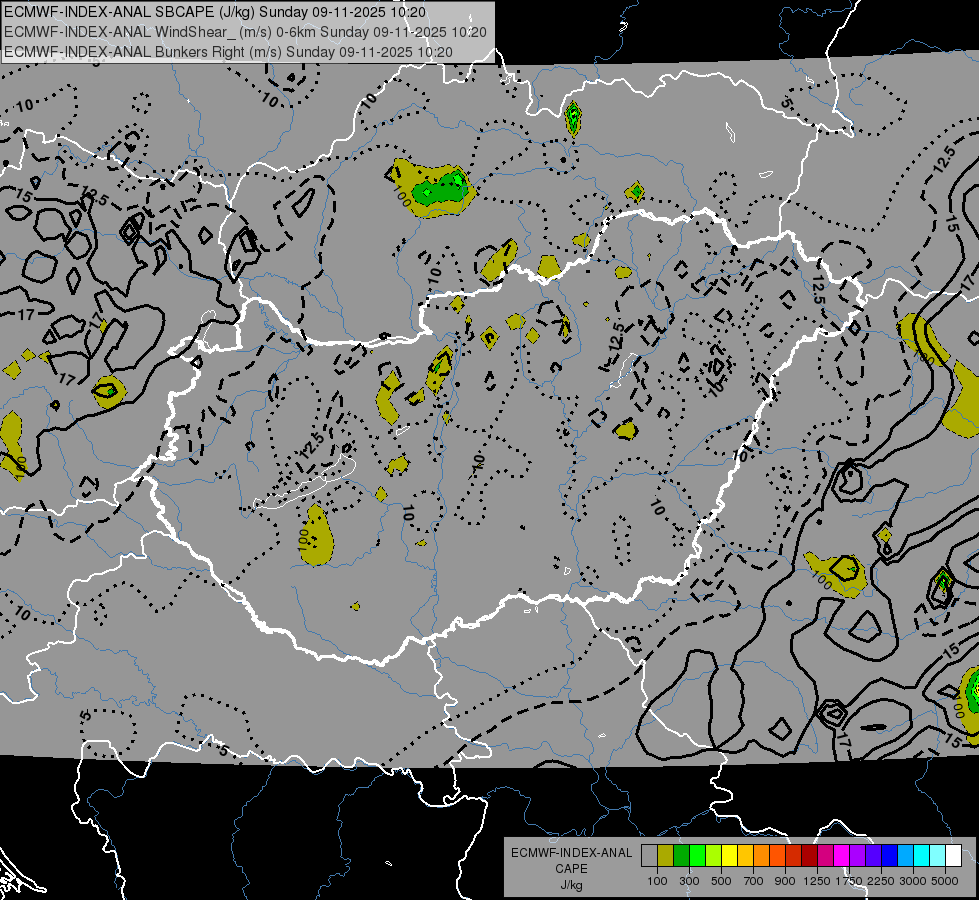Viewport: 979px width, 900px height.
Task: Choose the cyan legend swatch
Action: click(922, 855)
